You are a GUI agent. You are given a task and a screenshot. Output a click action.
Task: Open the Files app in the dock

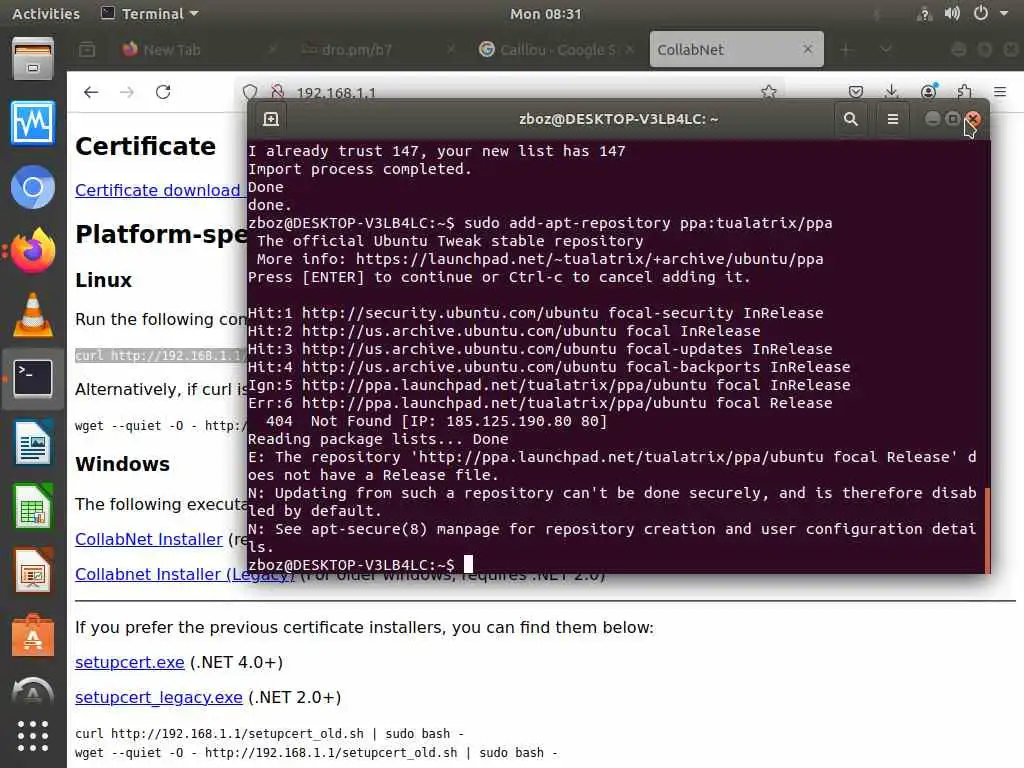tap(33, 59)
